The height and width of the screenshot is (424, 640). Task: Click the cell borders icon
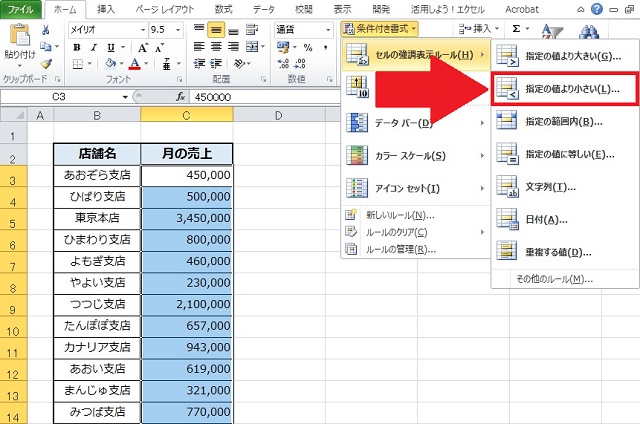[x=78, y=64]
